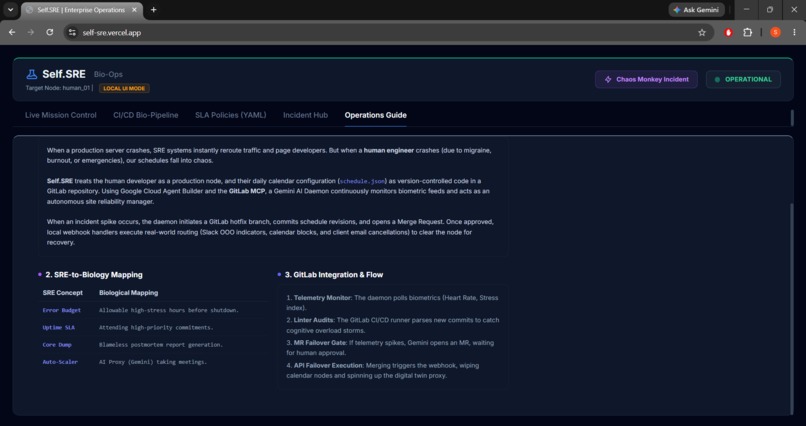806x426 pixels.
Task: Click the Error Budget table cell
Action: click(x=62, y=310)
